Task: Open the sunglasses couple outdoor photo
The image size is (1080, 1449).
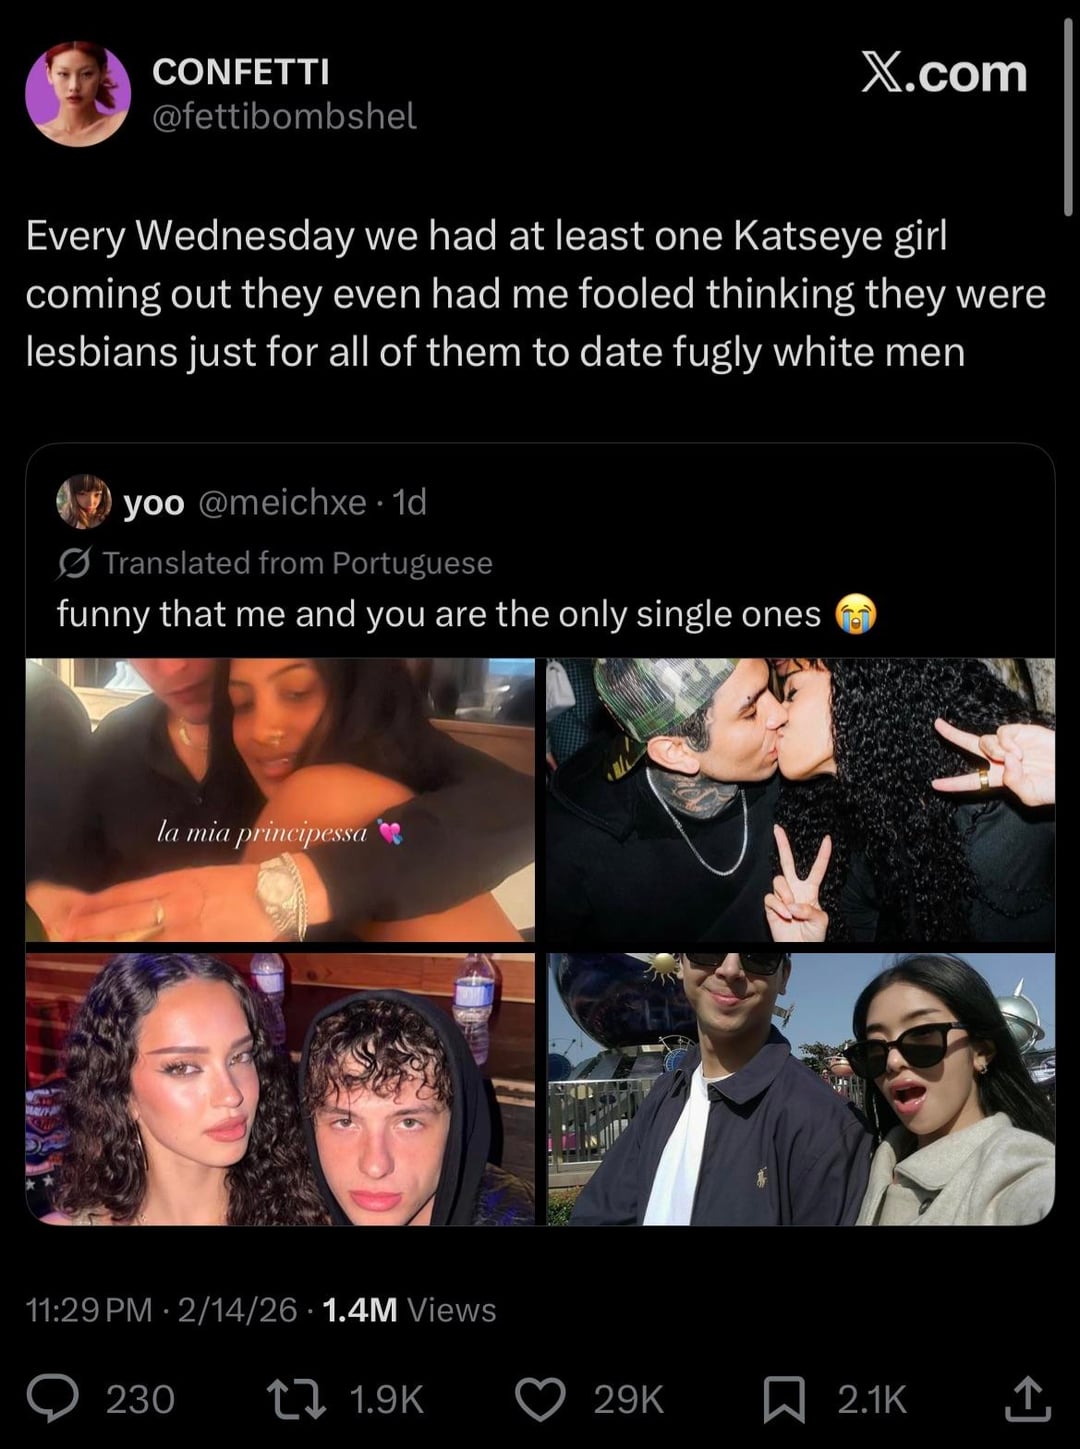Action: (x=800, y=1089)
